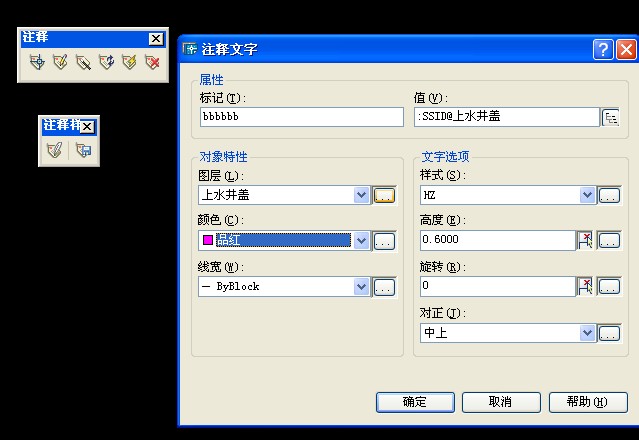This screenshot has width=639, height=440.
Task: Expand the 样式 dropdown showing HZ
Action: pyautogui.click(x=587, y=195)
